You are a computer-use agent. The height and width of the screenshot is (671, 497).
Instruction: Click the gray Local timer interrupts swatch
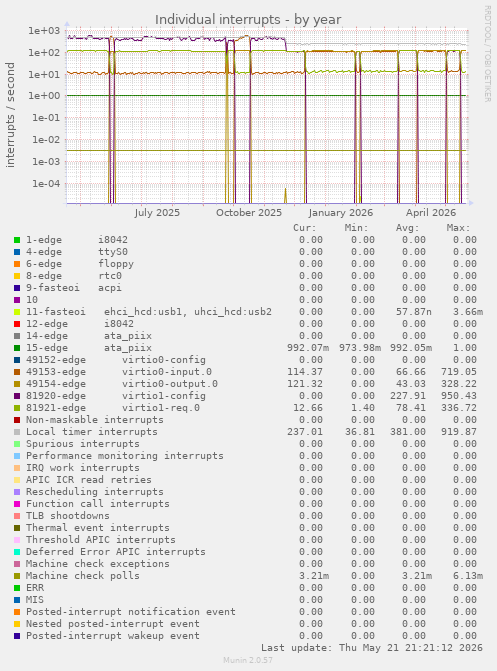(17, 432)
